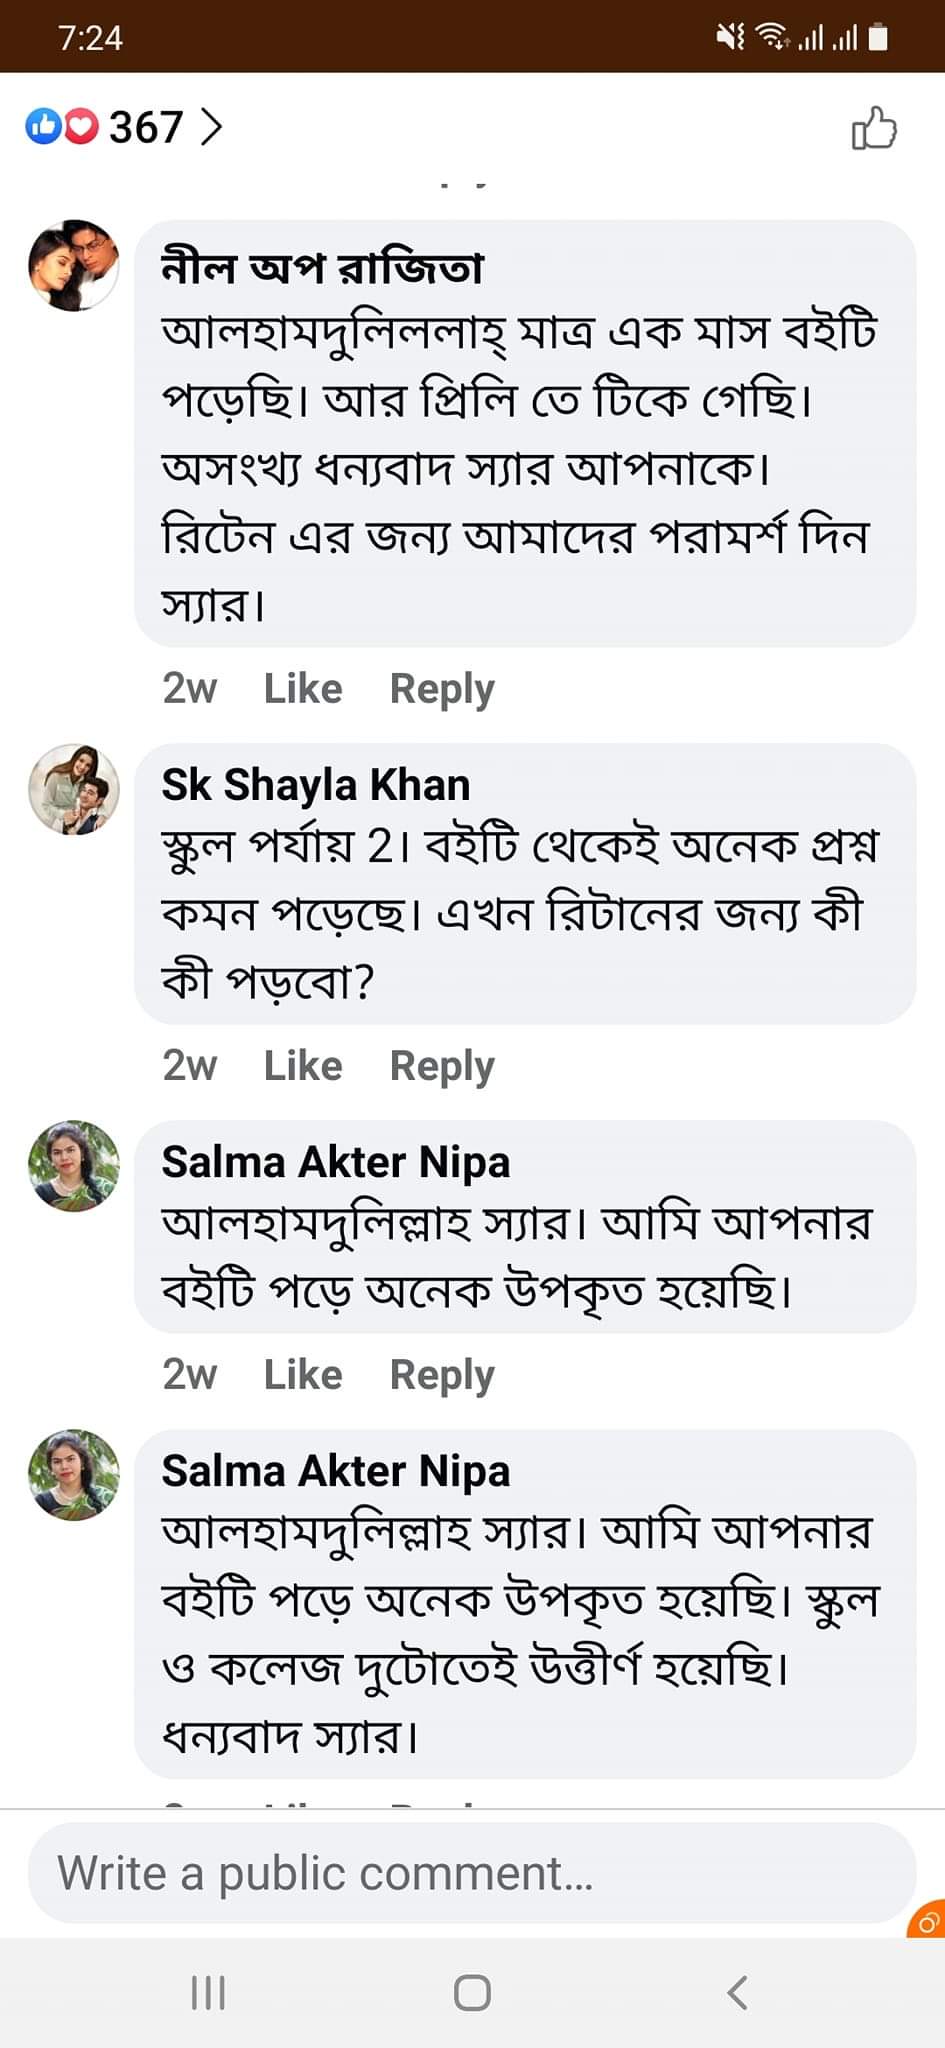
Task: Open the নীল অপ রাজিতা name link
Action: point(322,267)
